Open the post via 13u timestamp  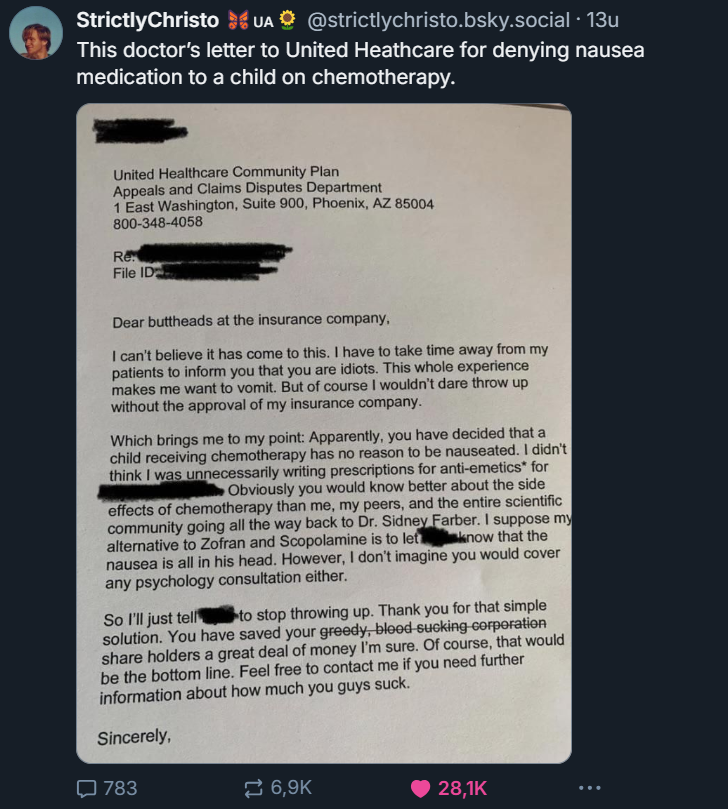(x=603, y=20)
